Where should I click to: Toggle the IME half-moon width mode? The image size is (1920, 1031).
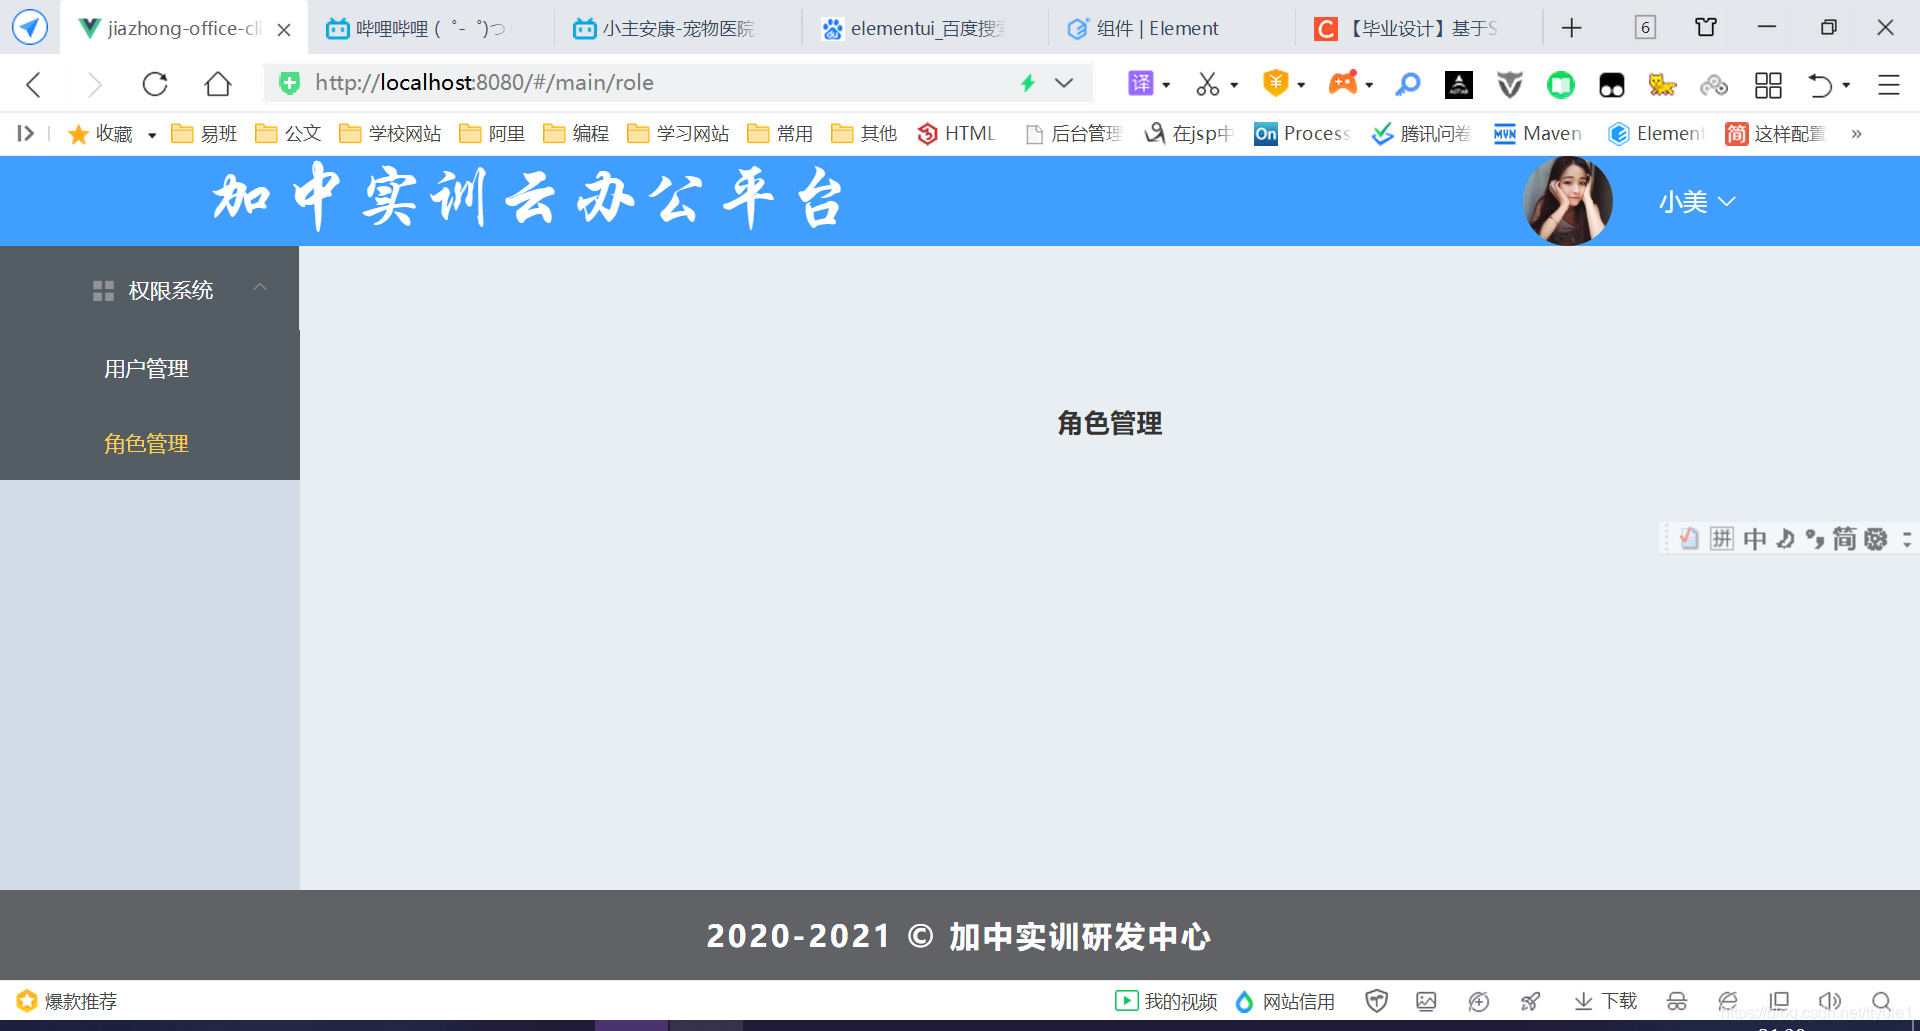click(1785, 539)
